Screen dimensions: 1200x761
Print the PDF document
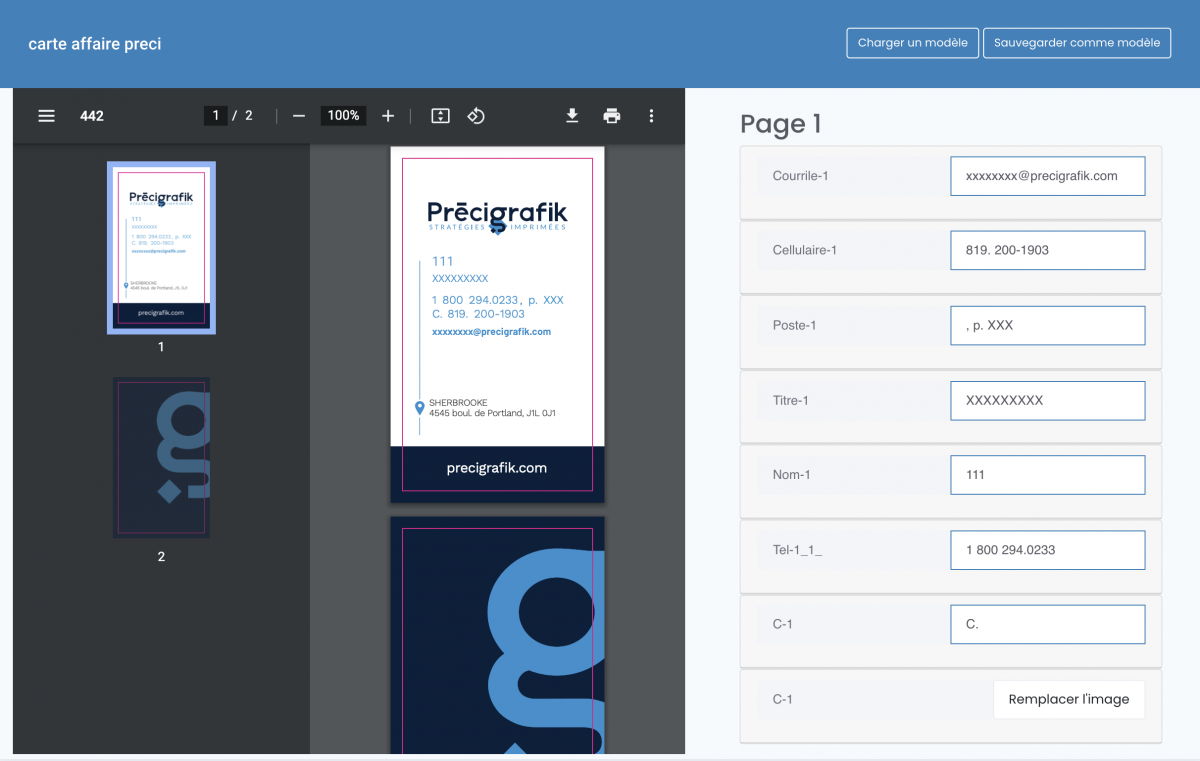(x=612, y=116)
